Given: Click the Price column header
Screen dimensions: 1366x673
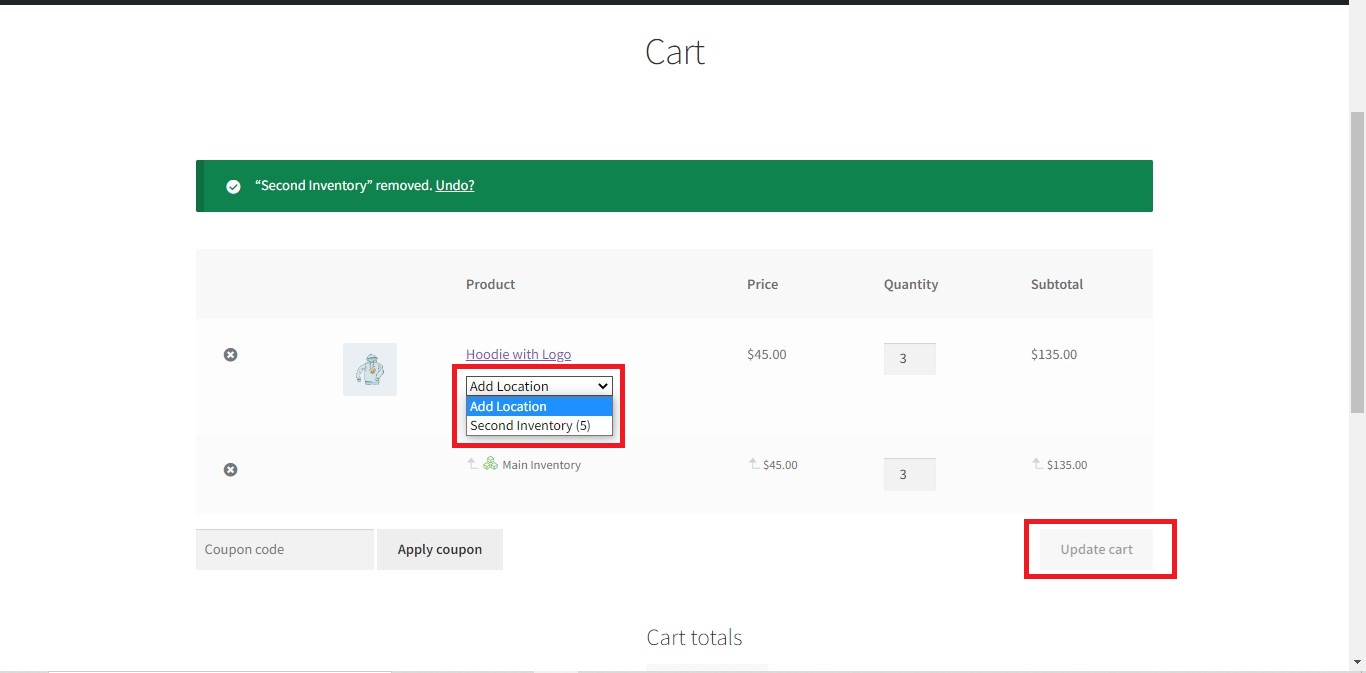Looking at the screenshot, I should point(762,284).
